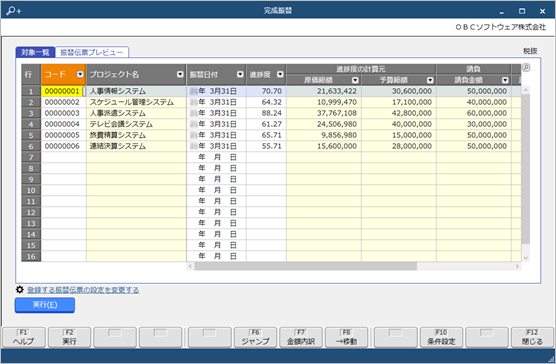This screenshot has height=364, width=556.
Task: Click the vertical scrollbar down arrow
Action: click(526, 258)
